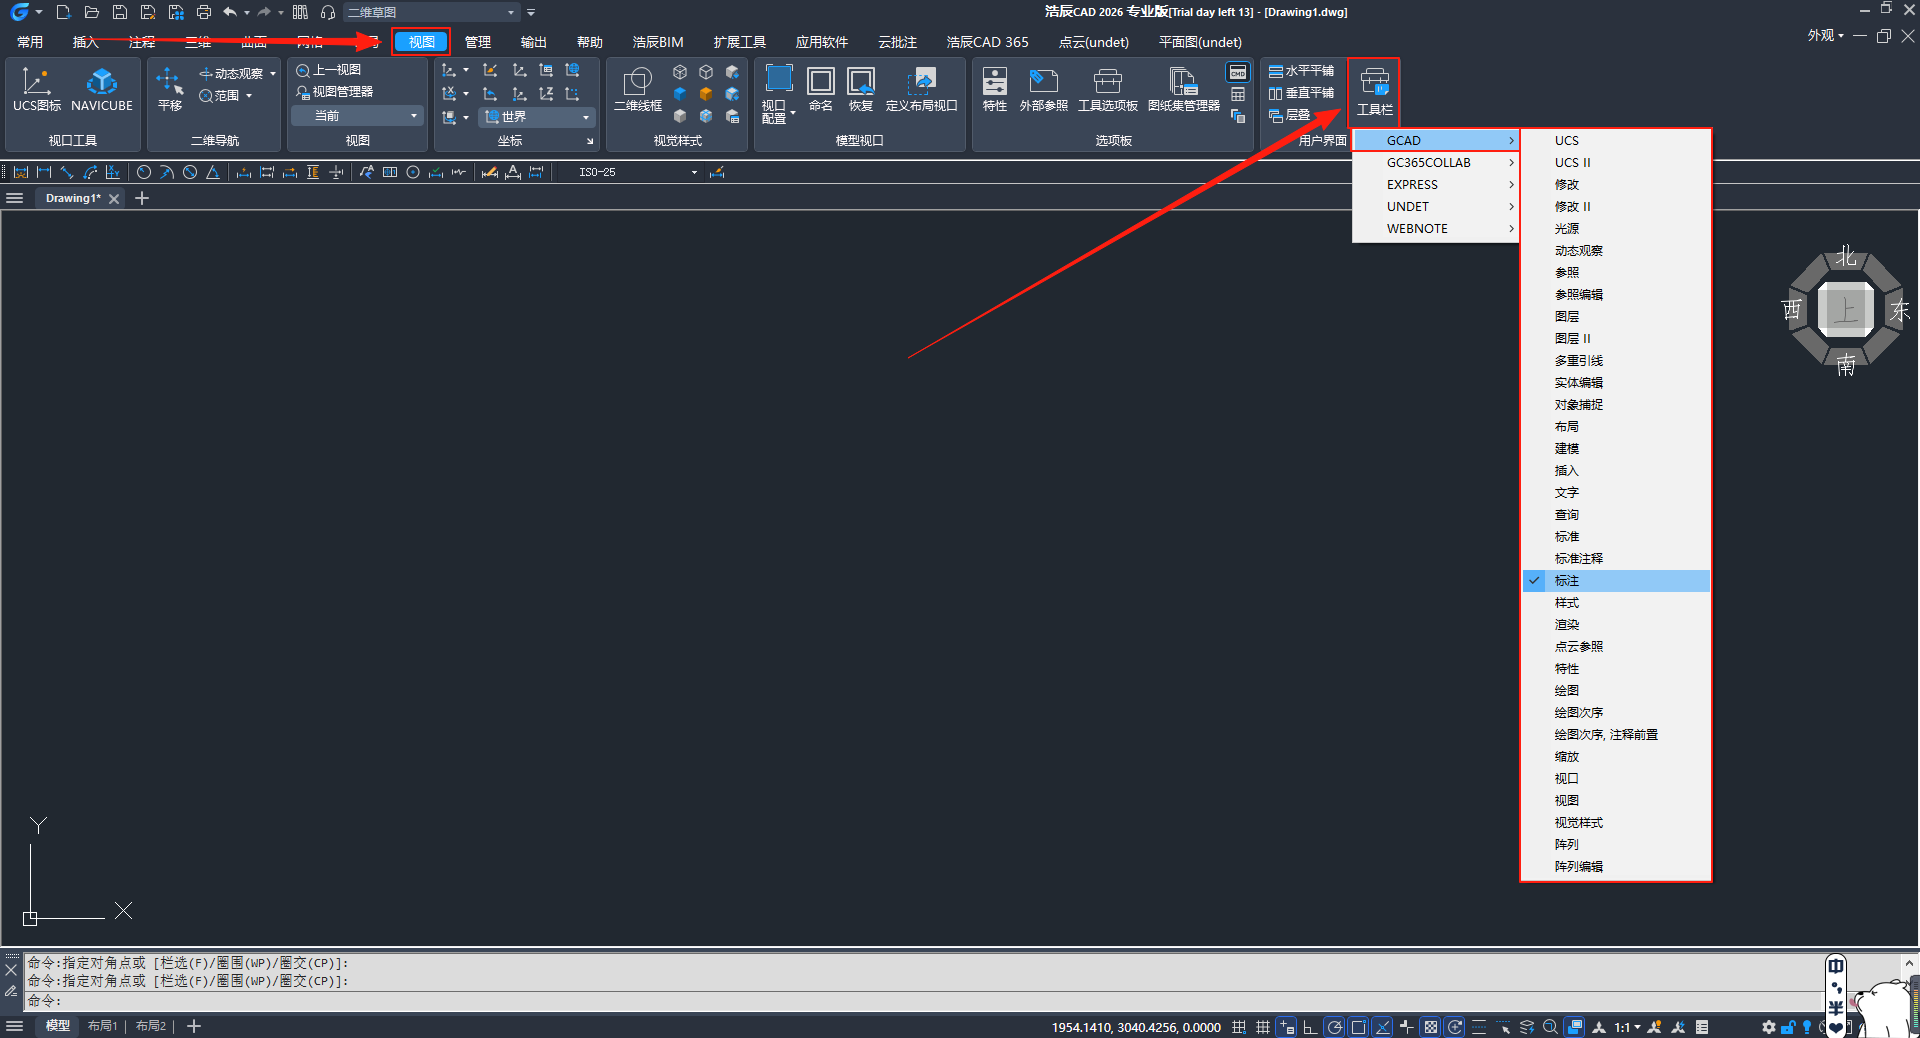This screenshot has width=1920, height=1038.
Task: Open the 外部参照 panel
Action: pos(1043,89)
